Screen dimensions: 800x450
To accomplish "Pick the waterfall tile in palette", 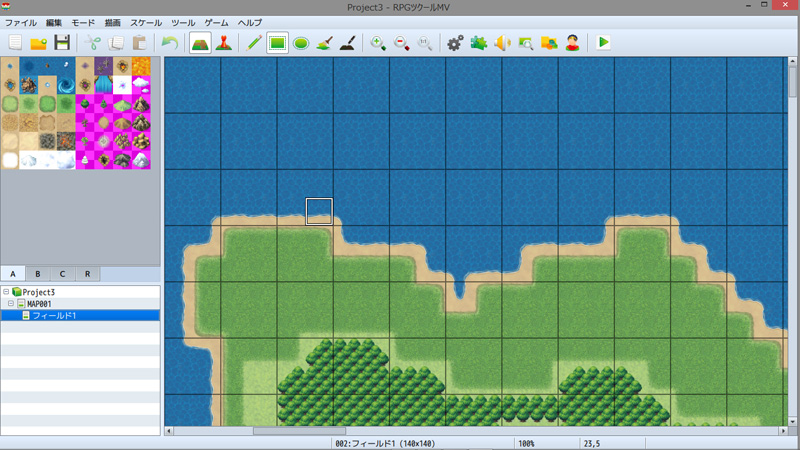I will pos(104,85).
